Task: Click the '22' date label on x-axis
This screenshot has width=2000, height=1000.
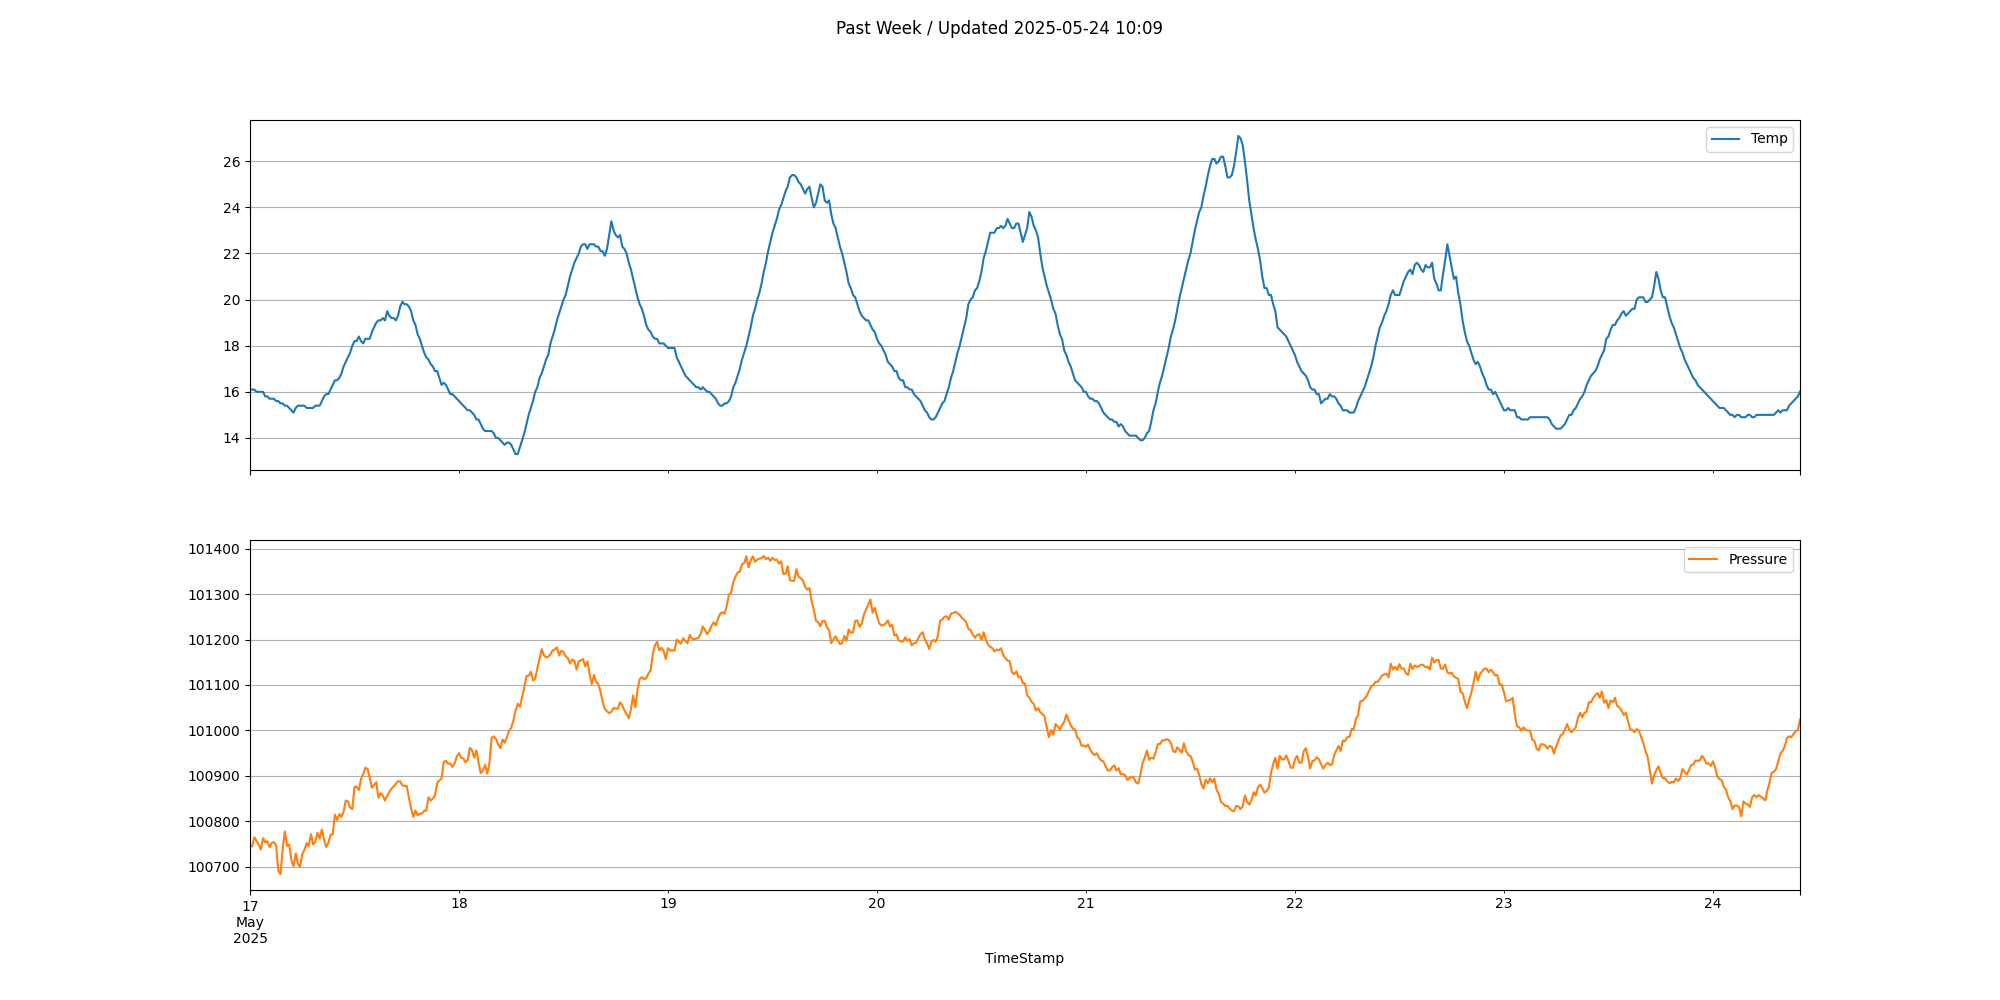Action: pyautogui.click(x=1295, y=904)
